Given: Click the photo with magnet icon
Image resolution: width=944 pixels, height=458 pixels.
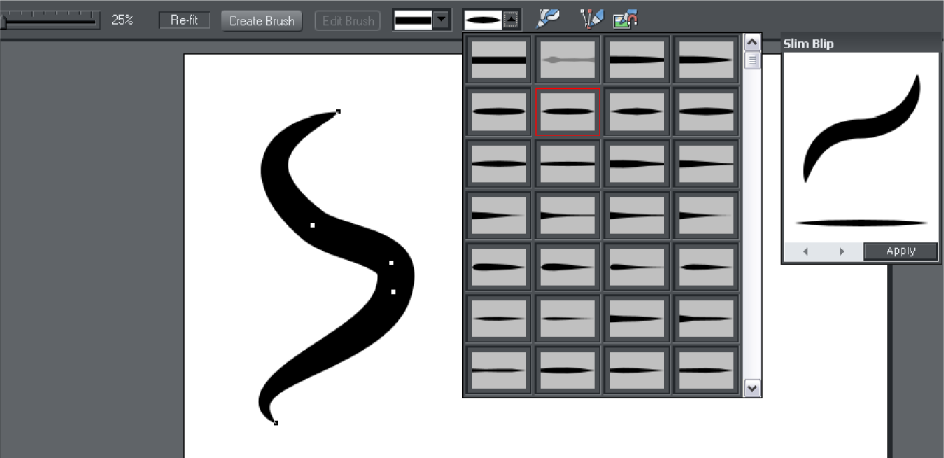Looking at the screenshot, I should (x=626, y=20).
